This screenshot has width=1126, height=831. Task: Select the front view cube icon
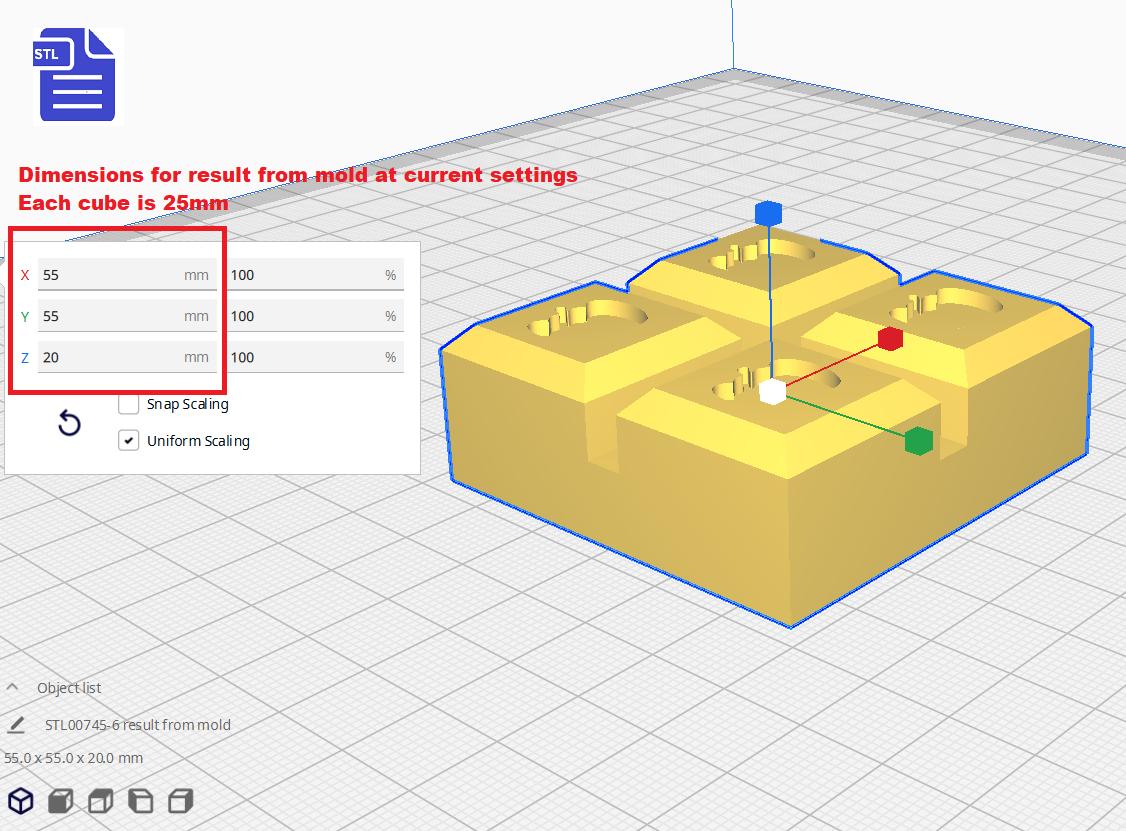[x=61, y=800]
